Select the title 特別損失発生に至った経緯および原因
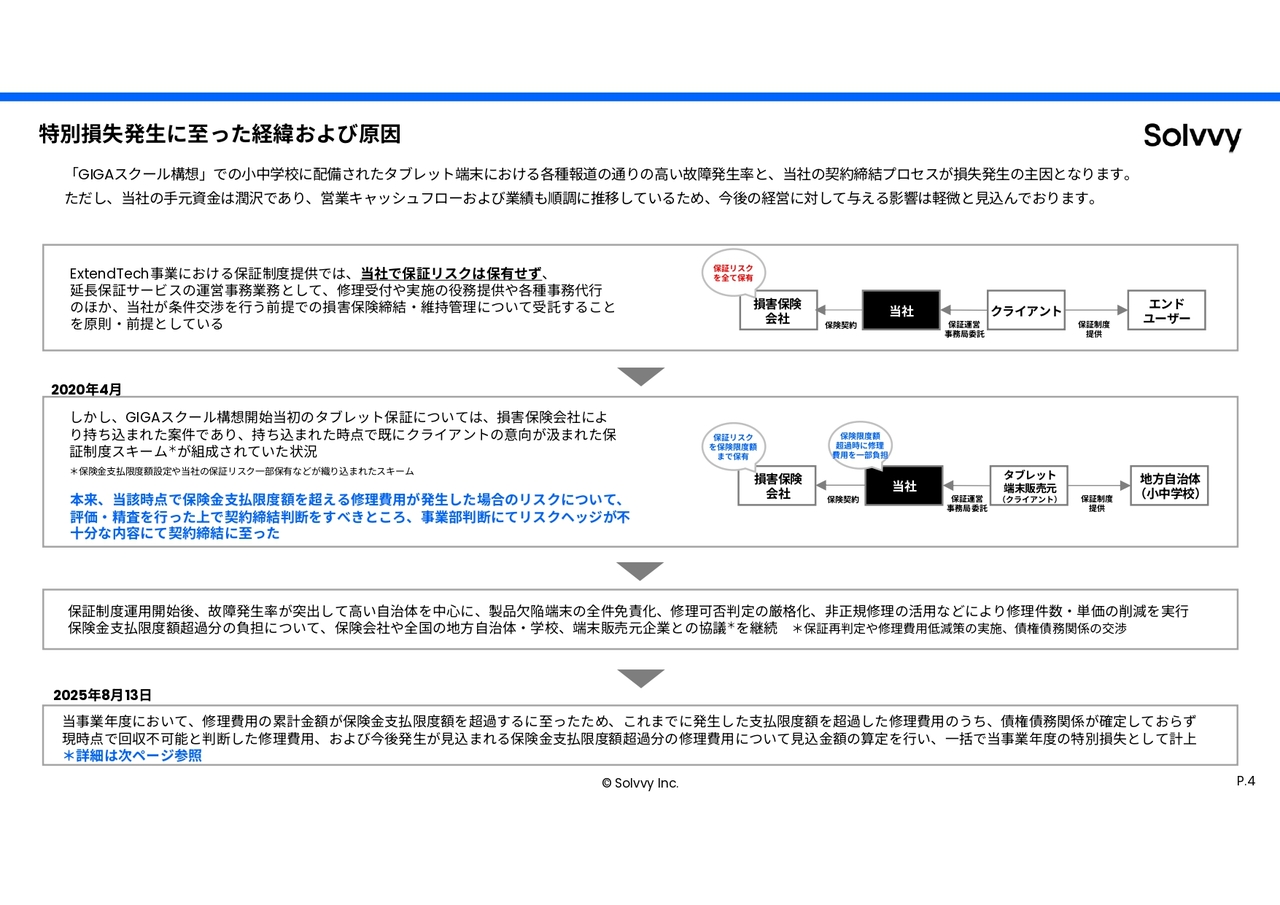Viewport: 1280px width, 905px height. click(x=220, y=134)
